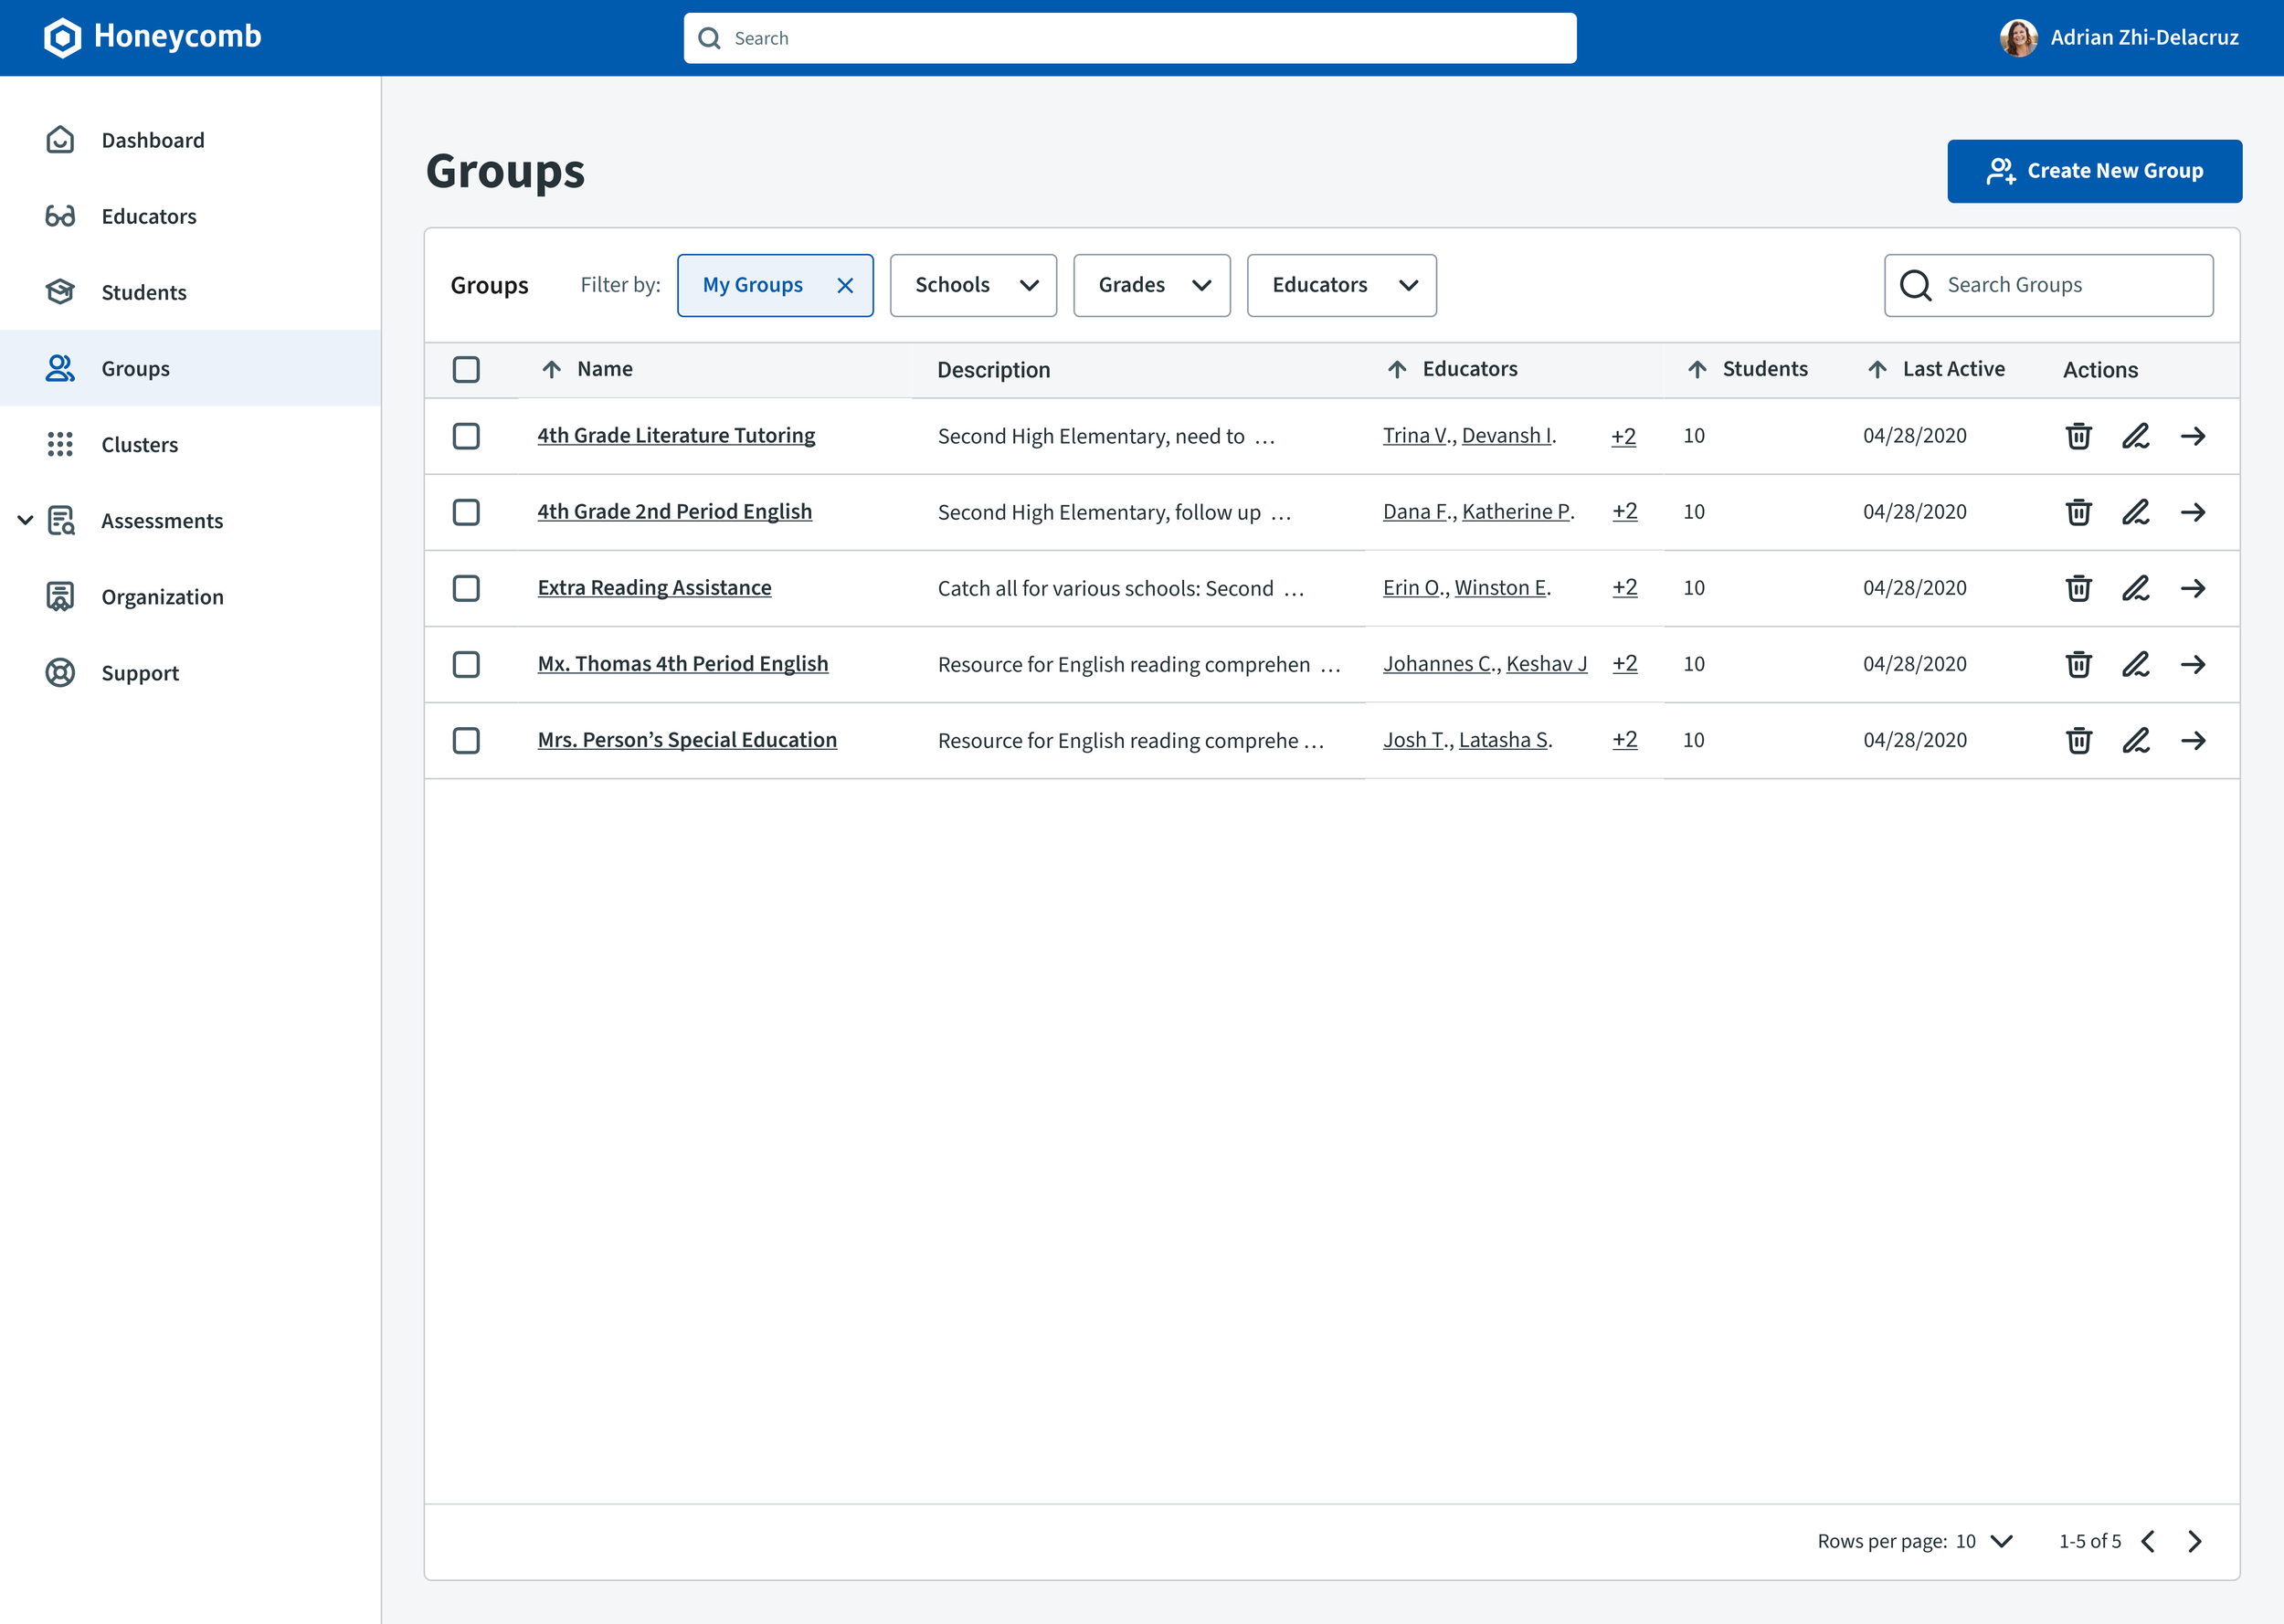
Task: Remove the My Groups filter
Action: tap(845, 286)
